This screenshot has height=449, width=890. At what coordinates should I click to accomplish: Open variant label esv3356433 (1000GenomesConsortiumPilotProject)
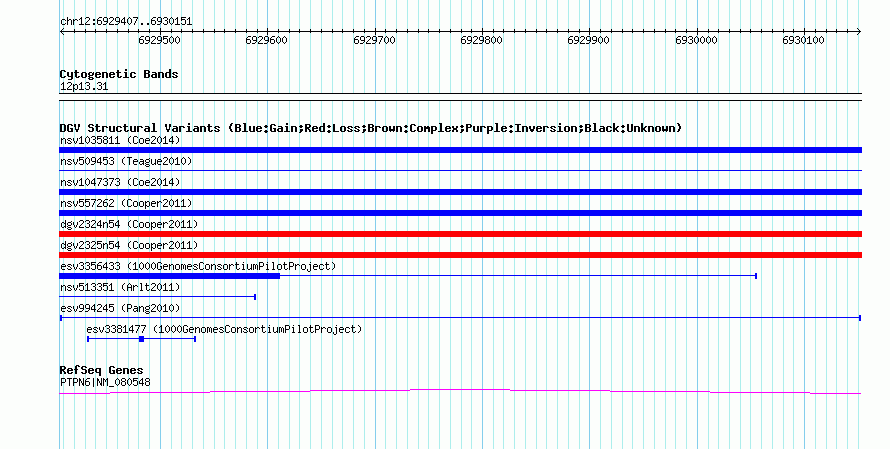198,266
